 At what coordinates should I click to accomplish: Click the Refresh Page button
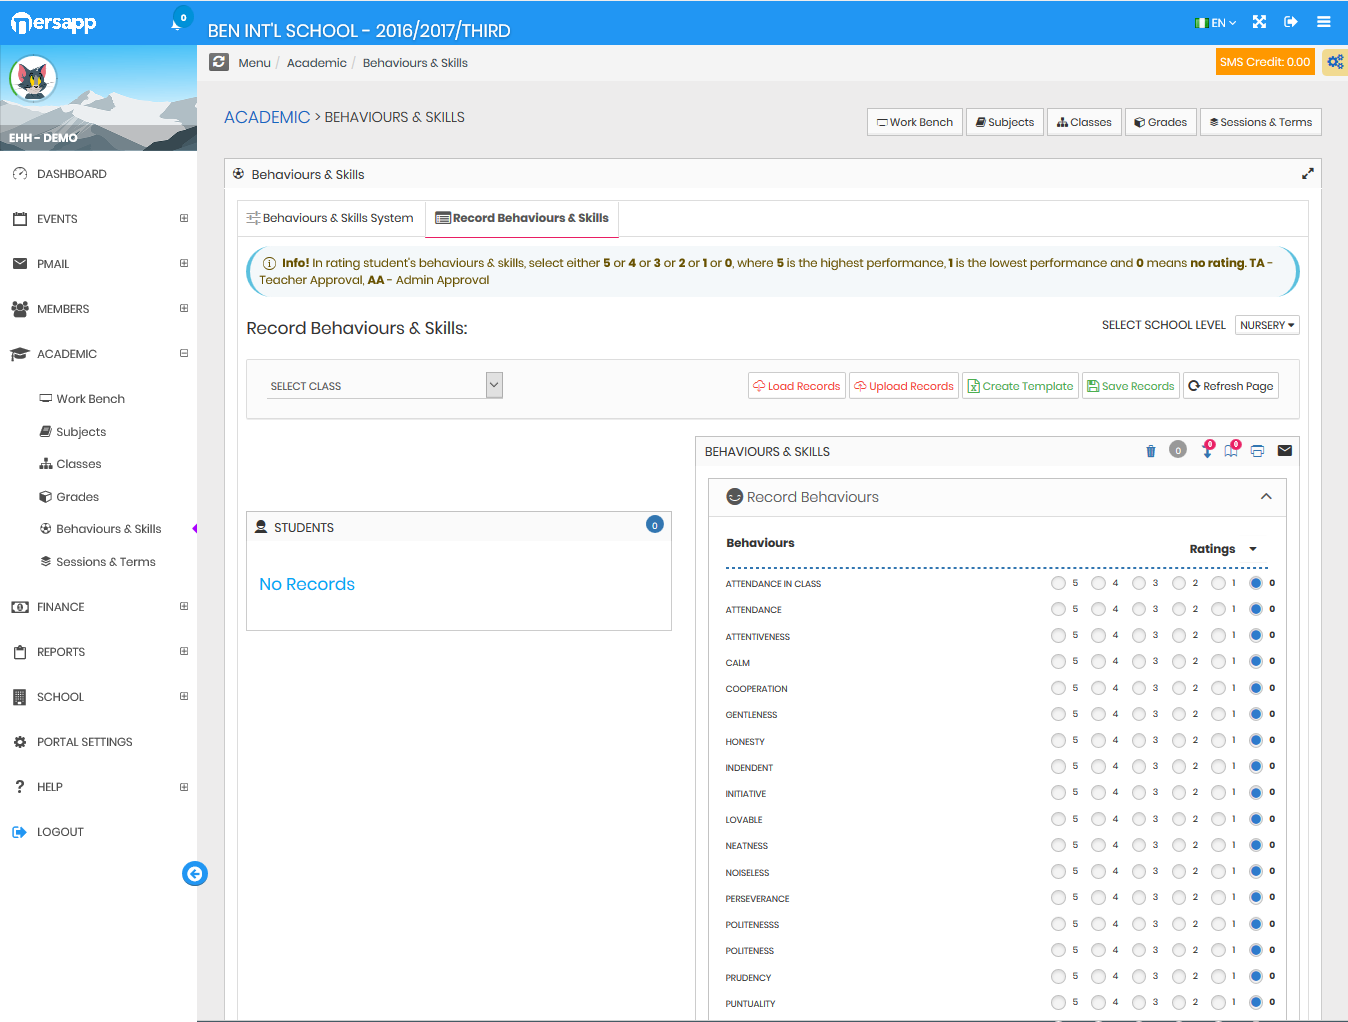pos(1231,386)
